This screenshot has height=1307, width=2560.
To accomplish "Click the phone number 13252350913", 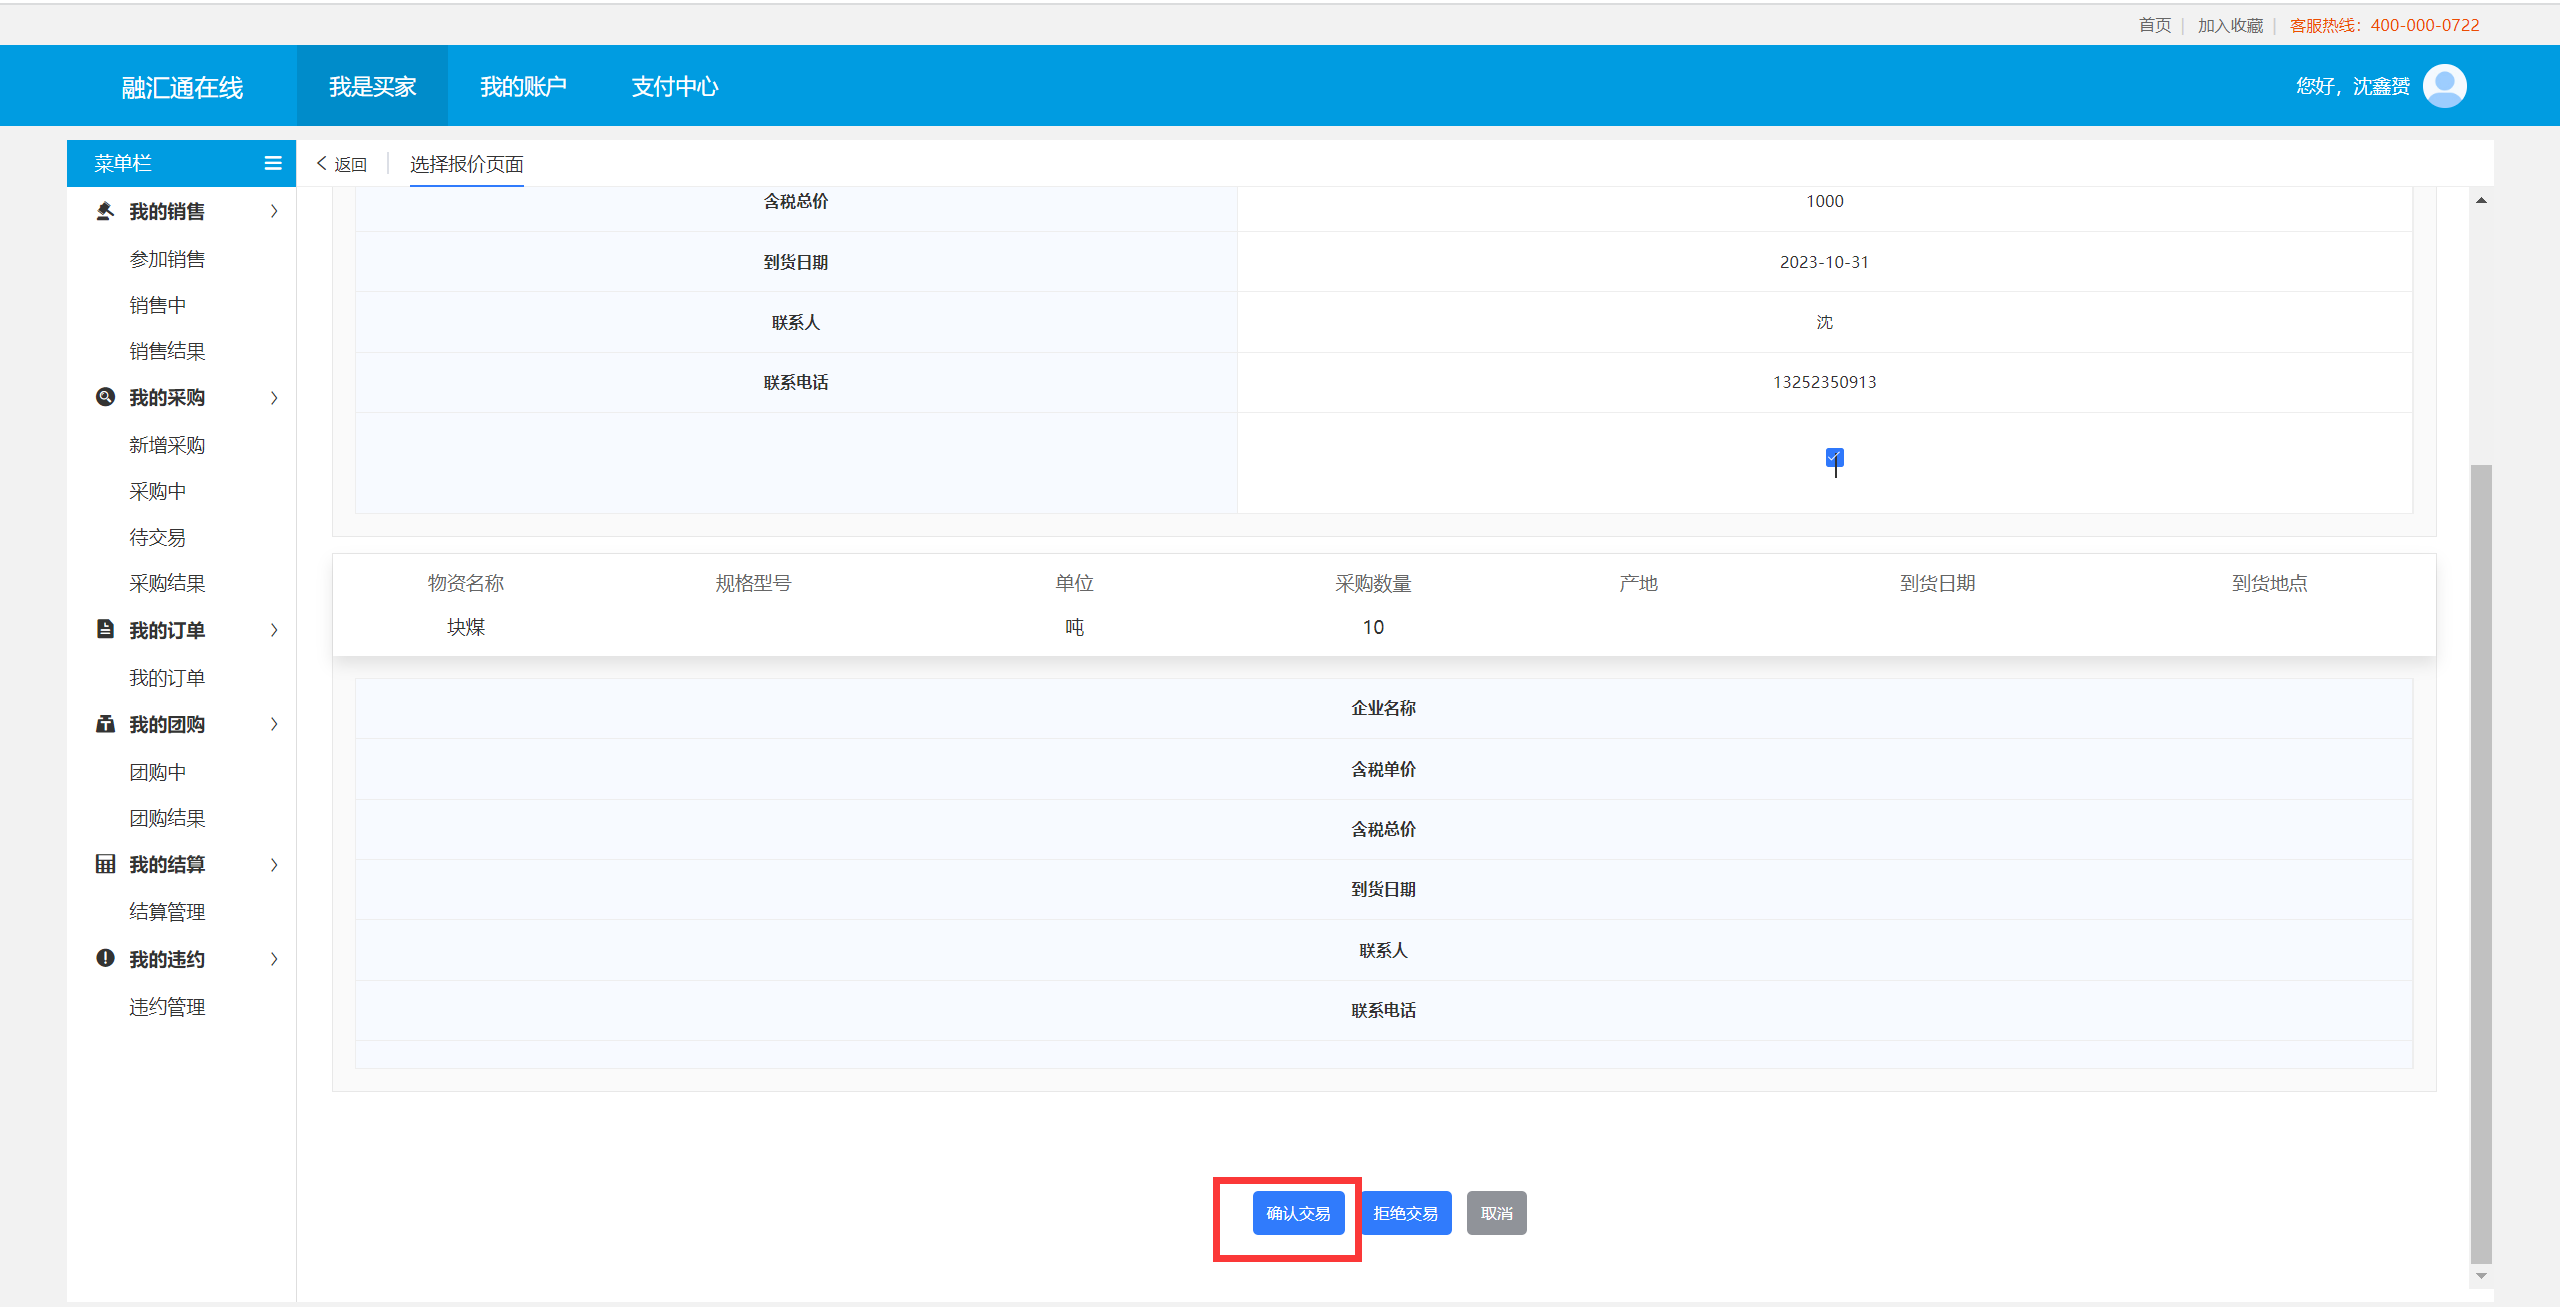I will [1824, 382].
